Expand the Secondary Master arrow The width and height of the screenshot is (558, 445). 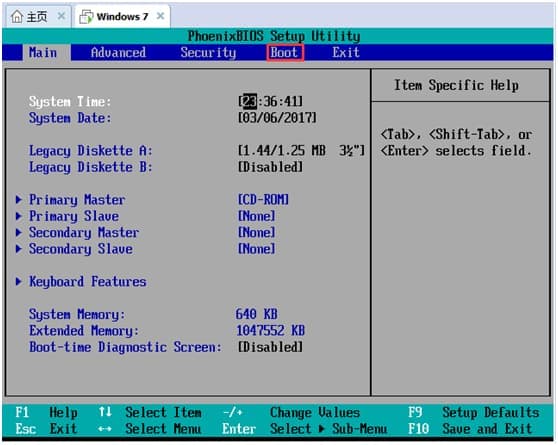pos(19,232)
